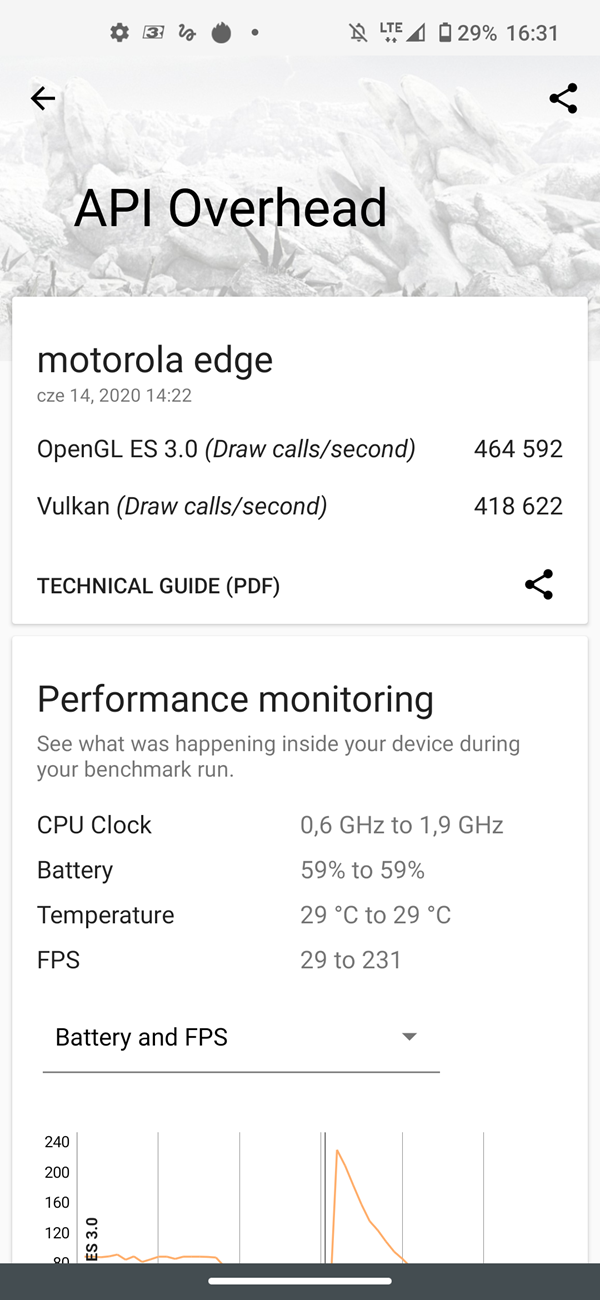
Task: Open the TECHNICAL GUIDE (PDF) link
Action: [x=158, y=585]
